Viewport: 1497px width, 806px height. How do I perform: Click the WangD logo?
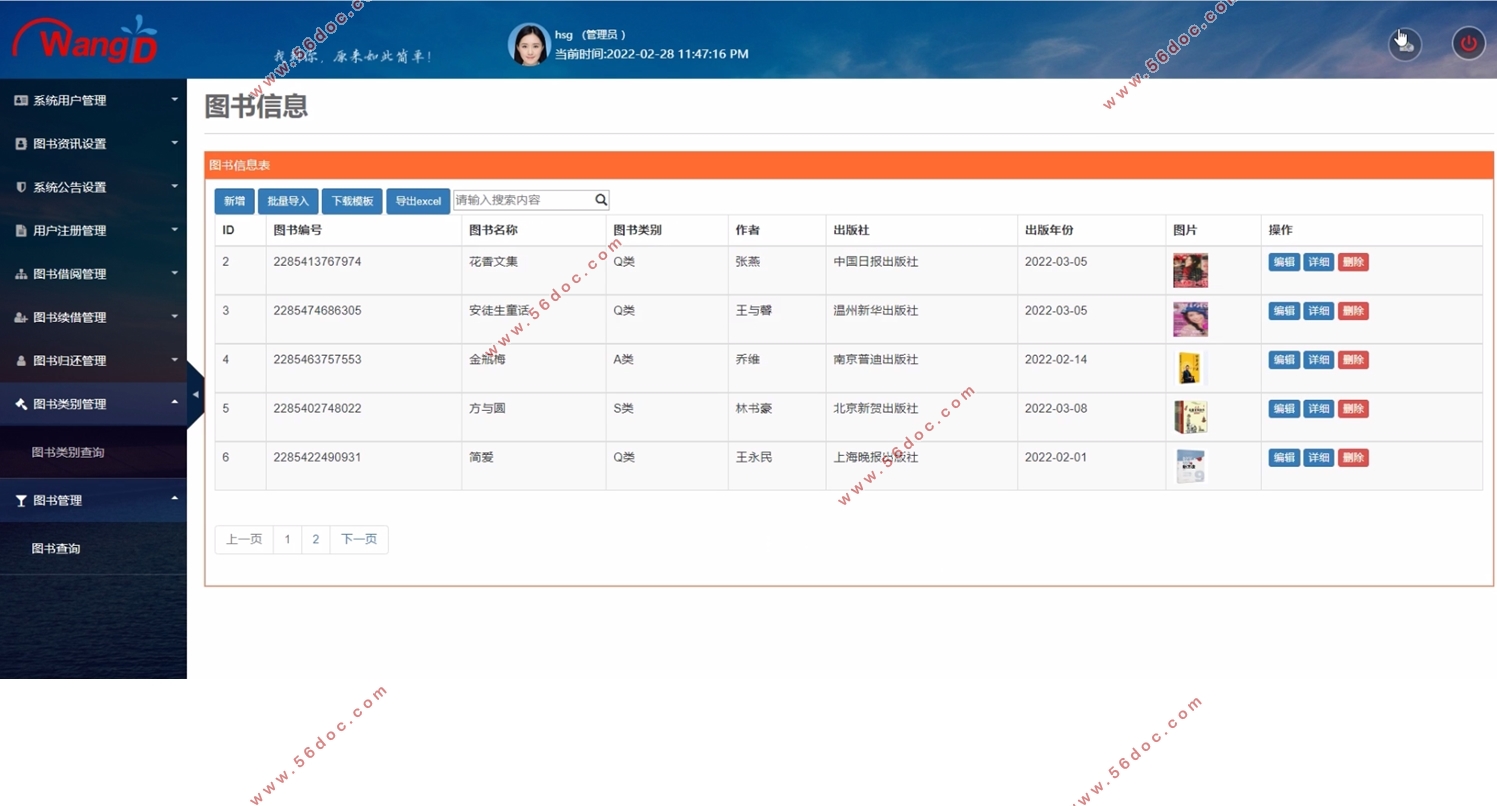85,40
